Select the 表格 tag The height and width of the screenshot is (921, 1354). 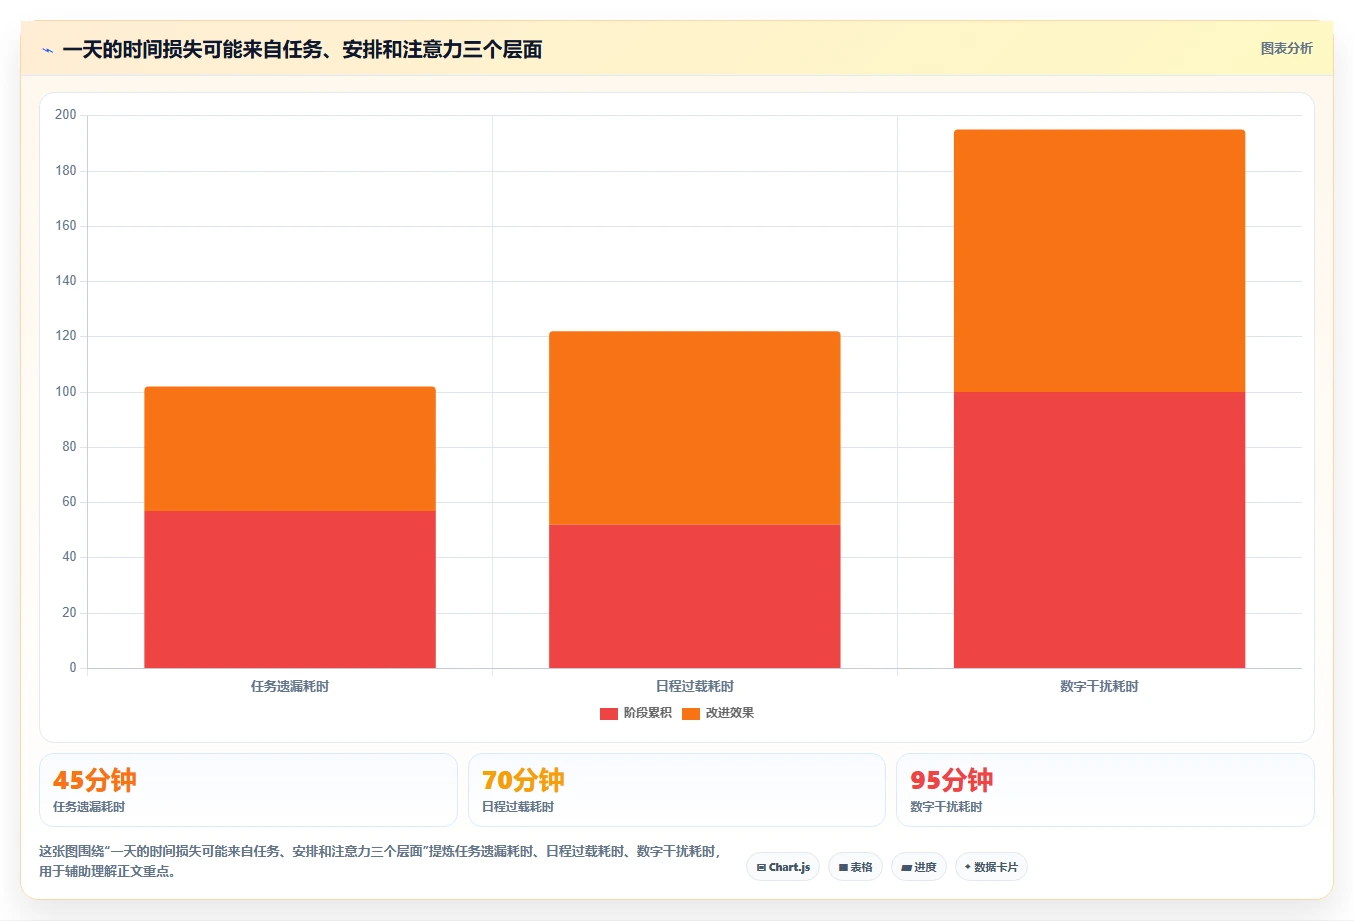click(x=855, y=867)
